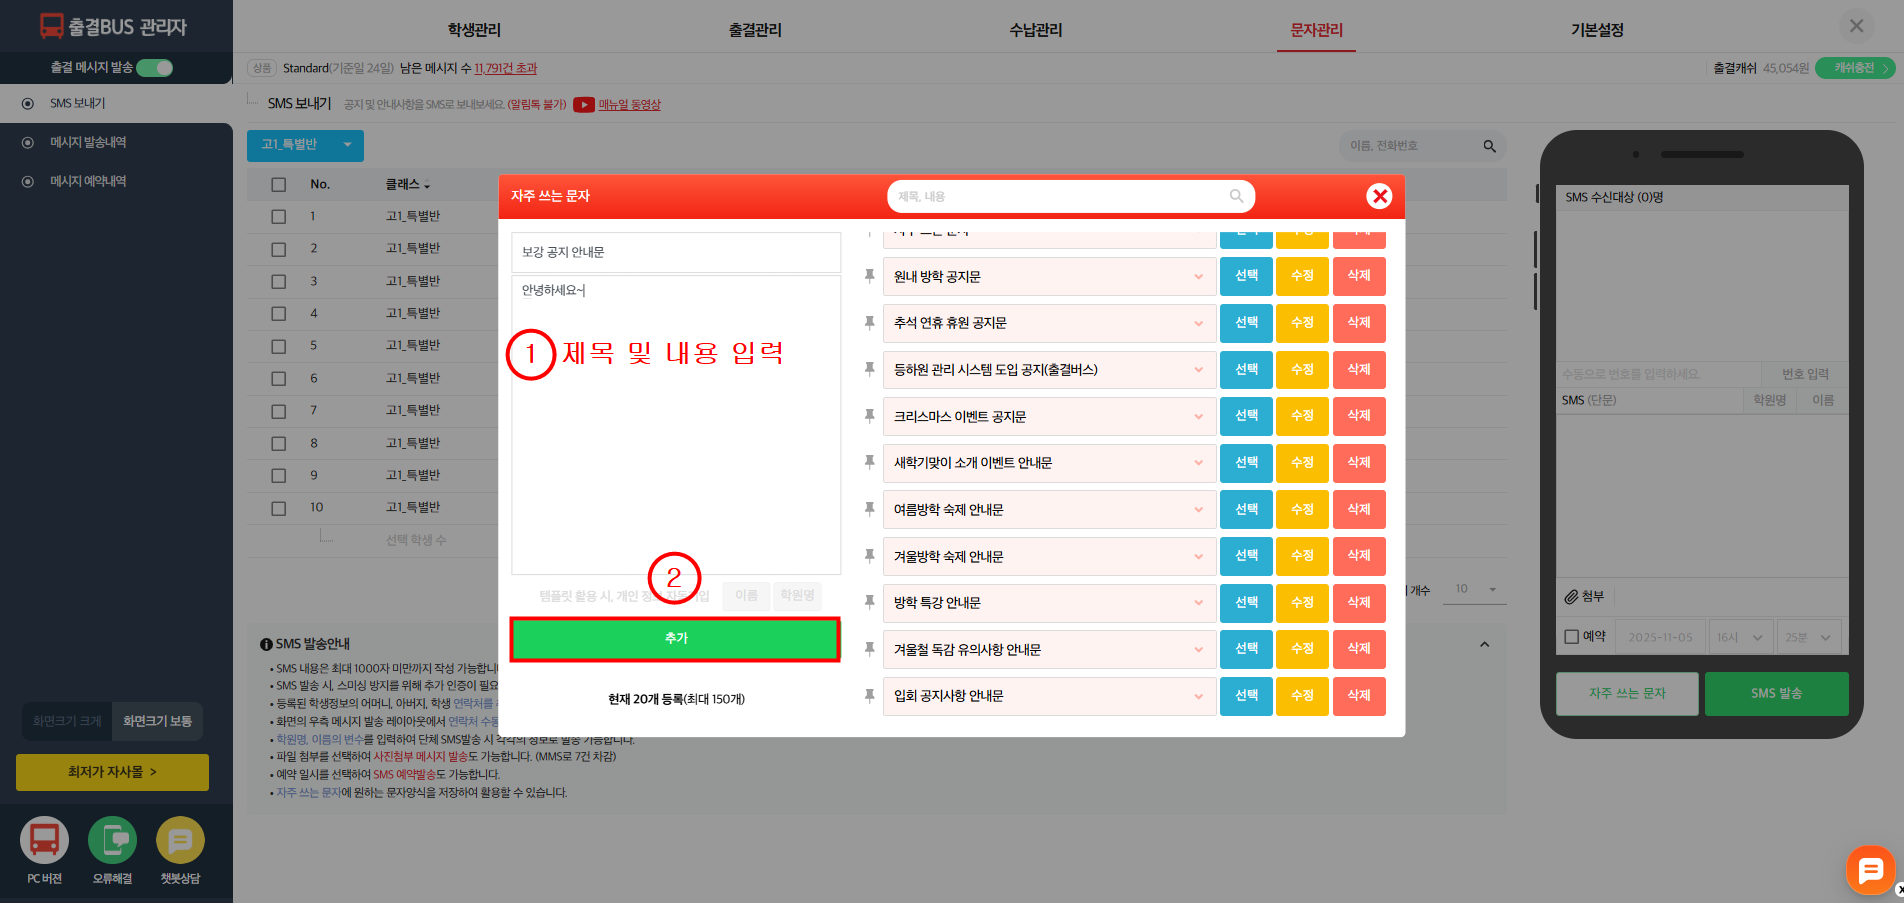Click the green 추가 button
The image size is (1904, 903).
click(x=675, y=639)
